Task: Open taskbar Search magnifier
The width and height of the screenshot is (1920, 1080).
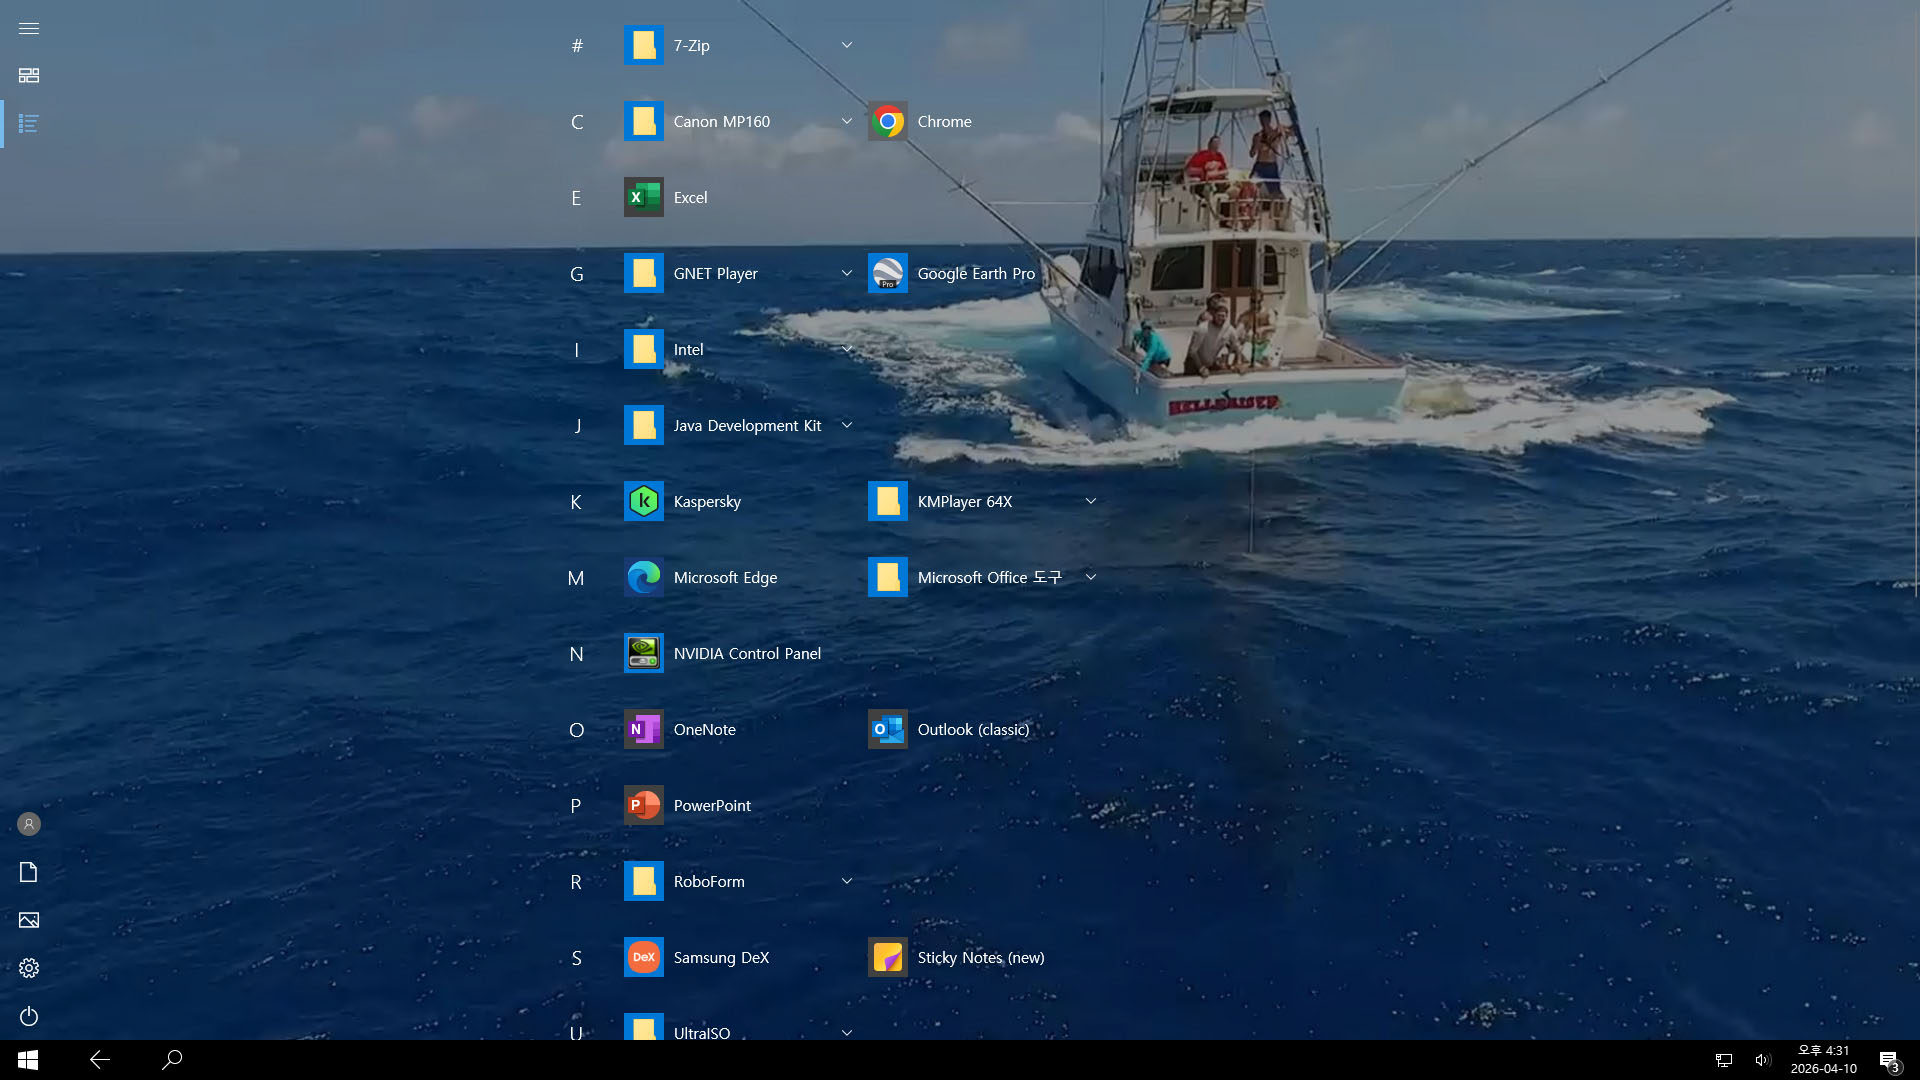Action: point(172,1060)
